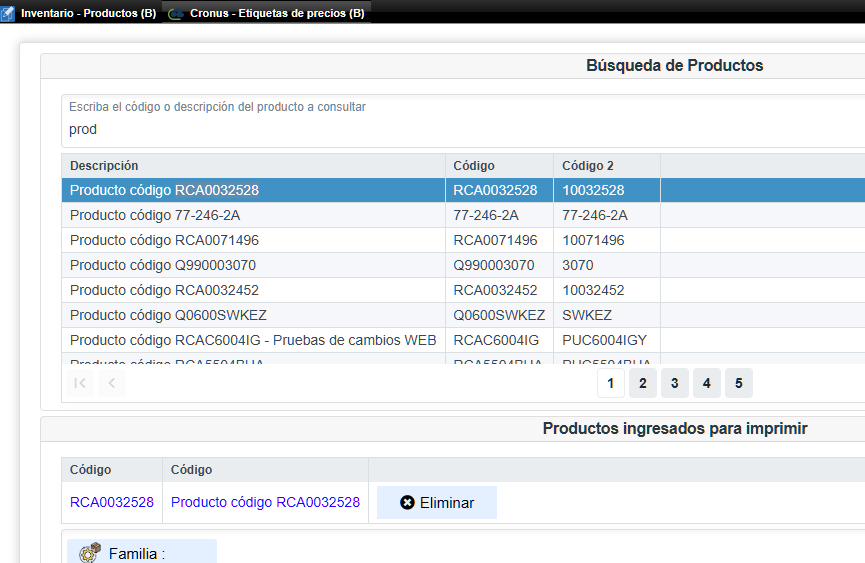This screenshot has height=563, width=865.
Task: Click the product search input field
Action: pyautogui.click(x=400, y=129)
